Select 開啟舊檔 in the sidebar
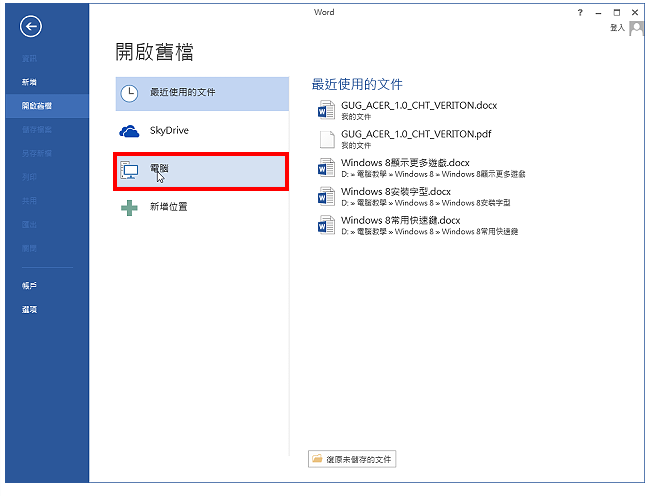 [37, 106]
